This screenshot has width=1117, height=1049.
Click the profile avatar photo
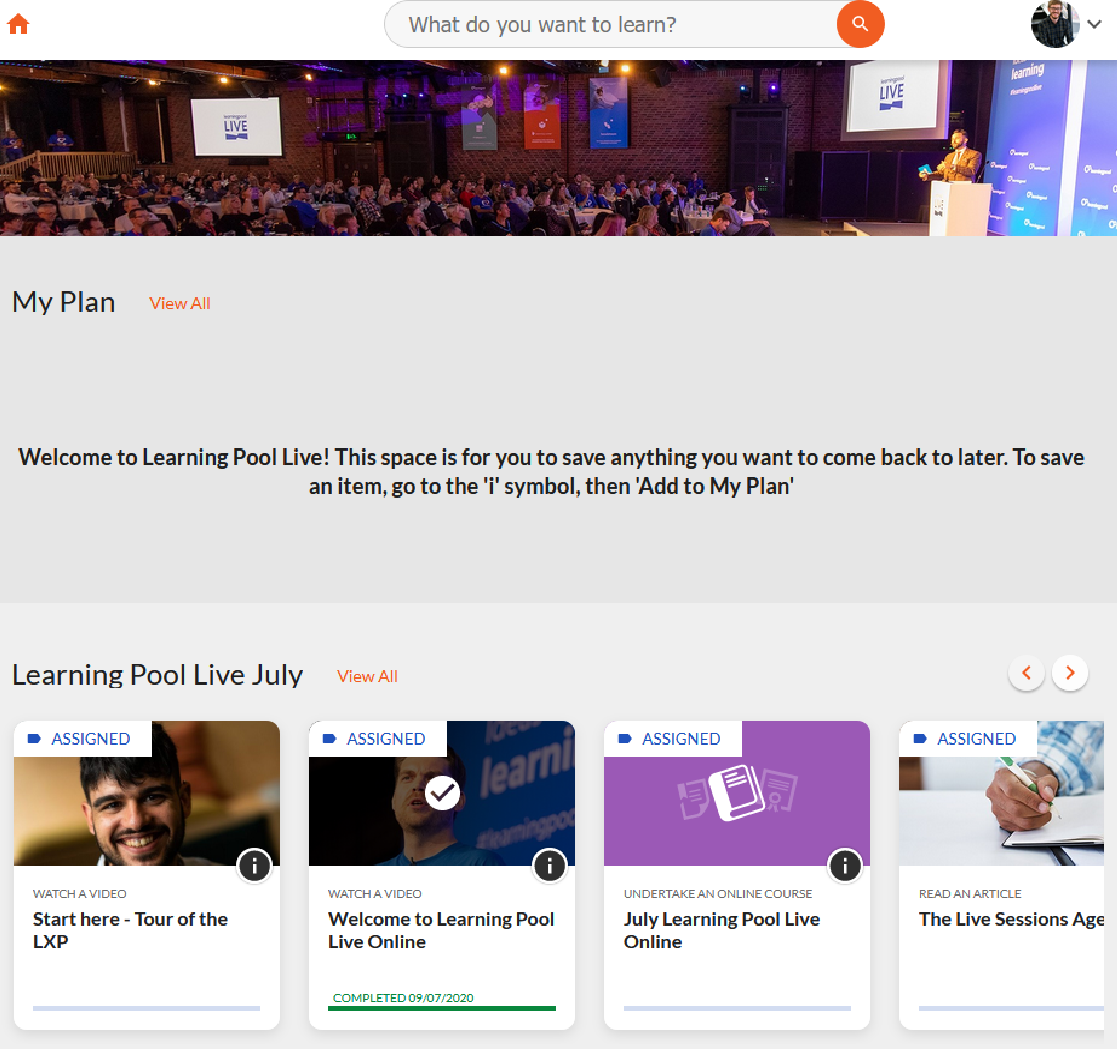click(1055, 24)
